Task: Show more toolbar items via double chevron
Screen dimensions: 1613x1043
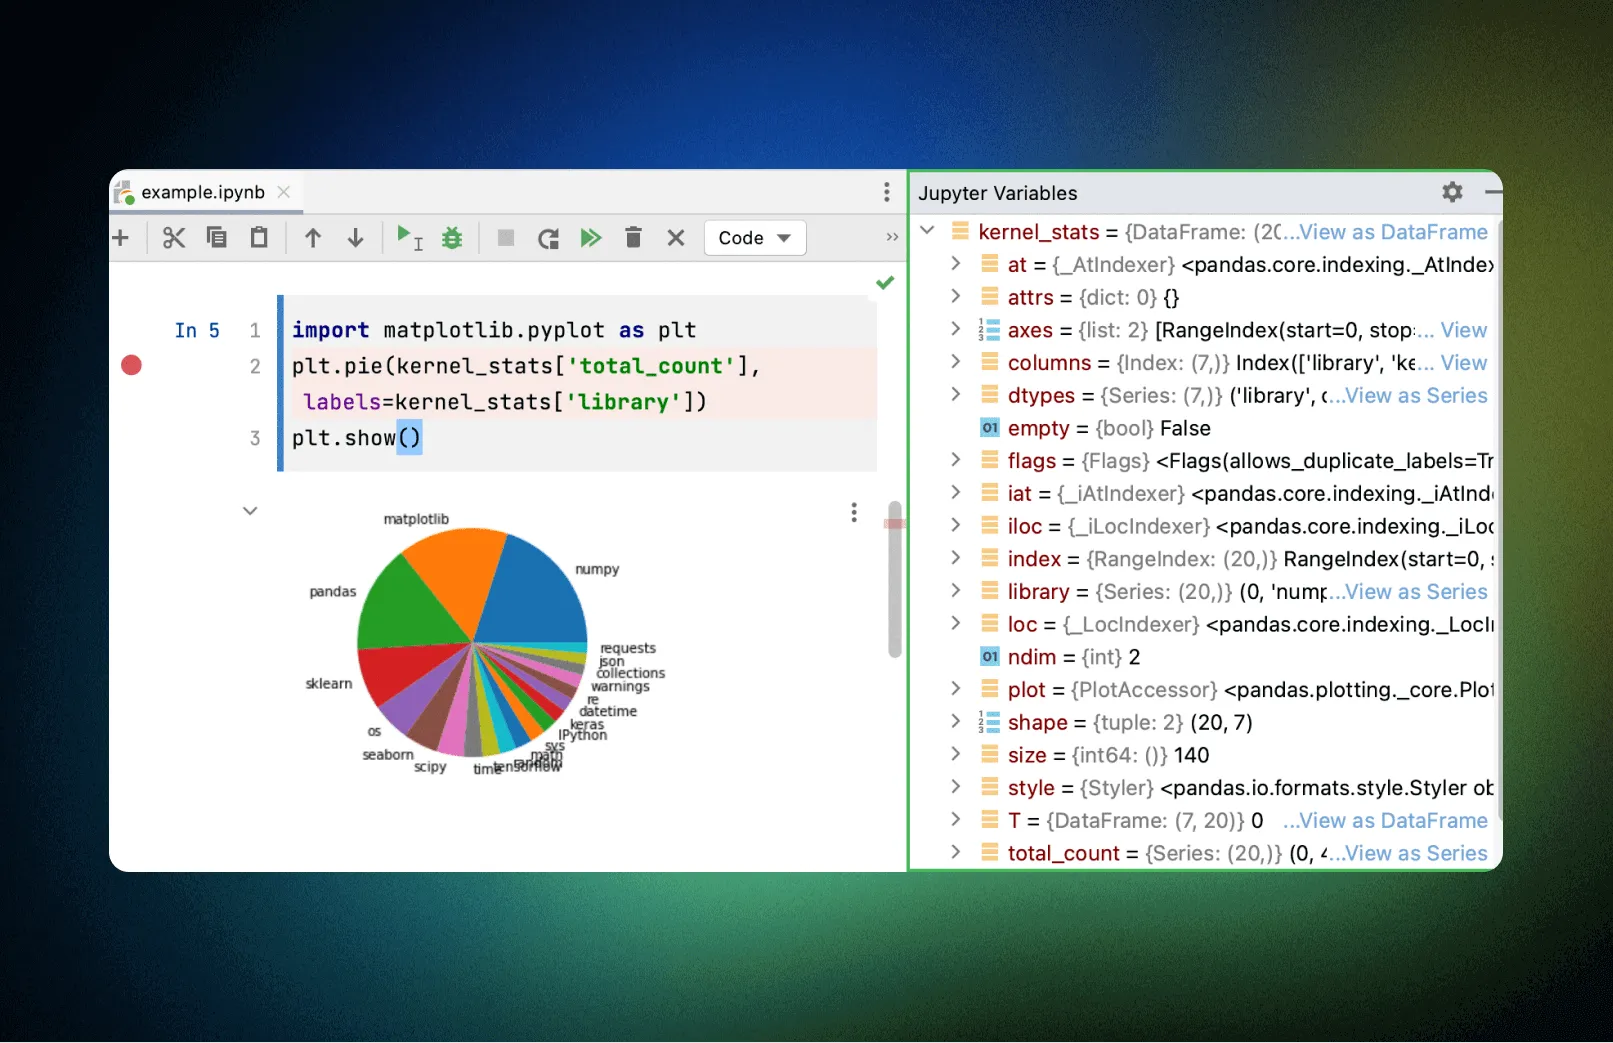Action: click(x=892, y=237)
